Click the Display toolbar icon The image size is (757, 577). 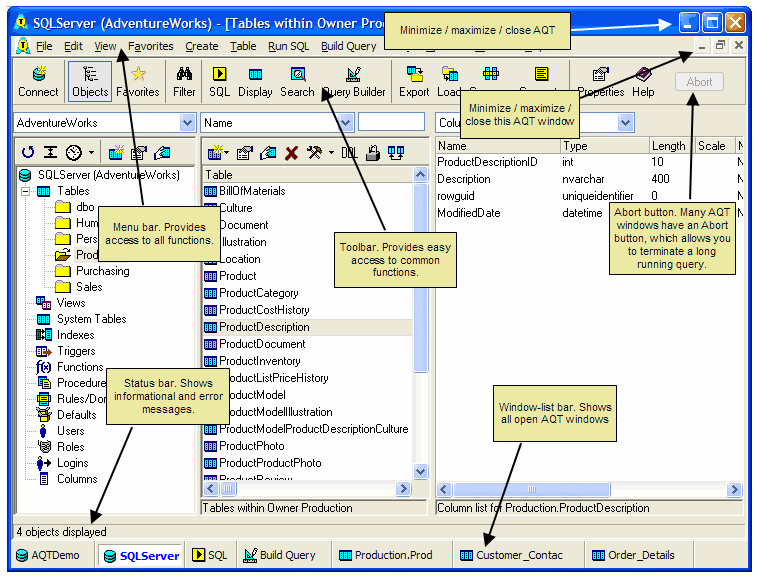255,82
